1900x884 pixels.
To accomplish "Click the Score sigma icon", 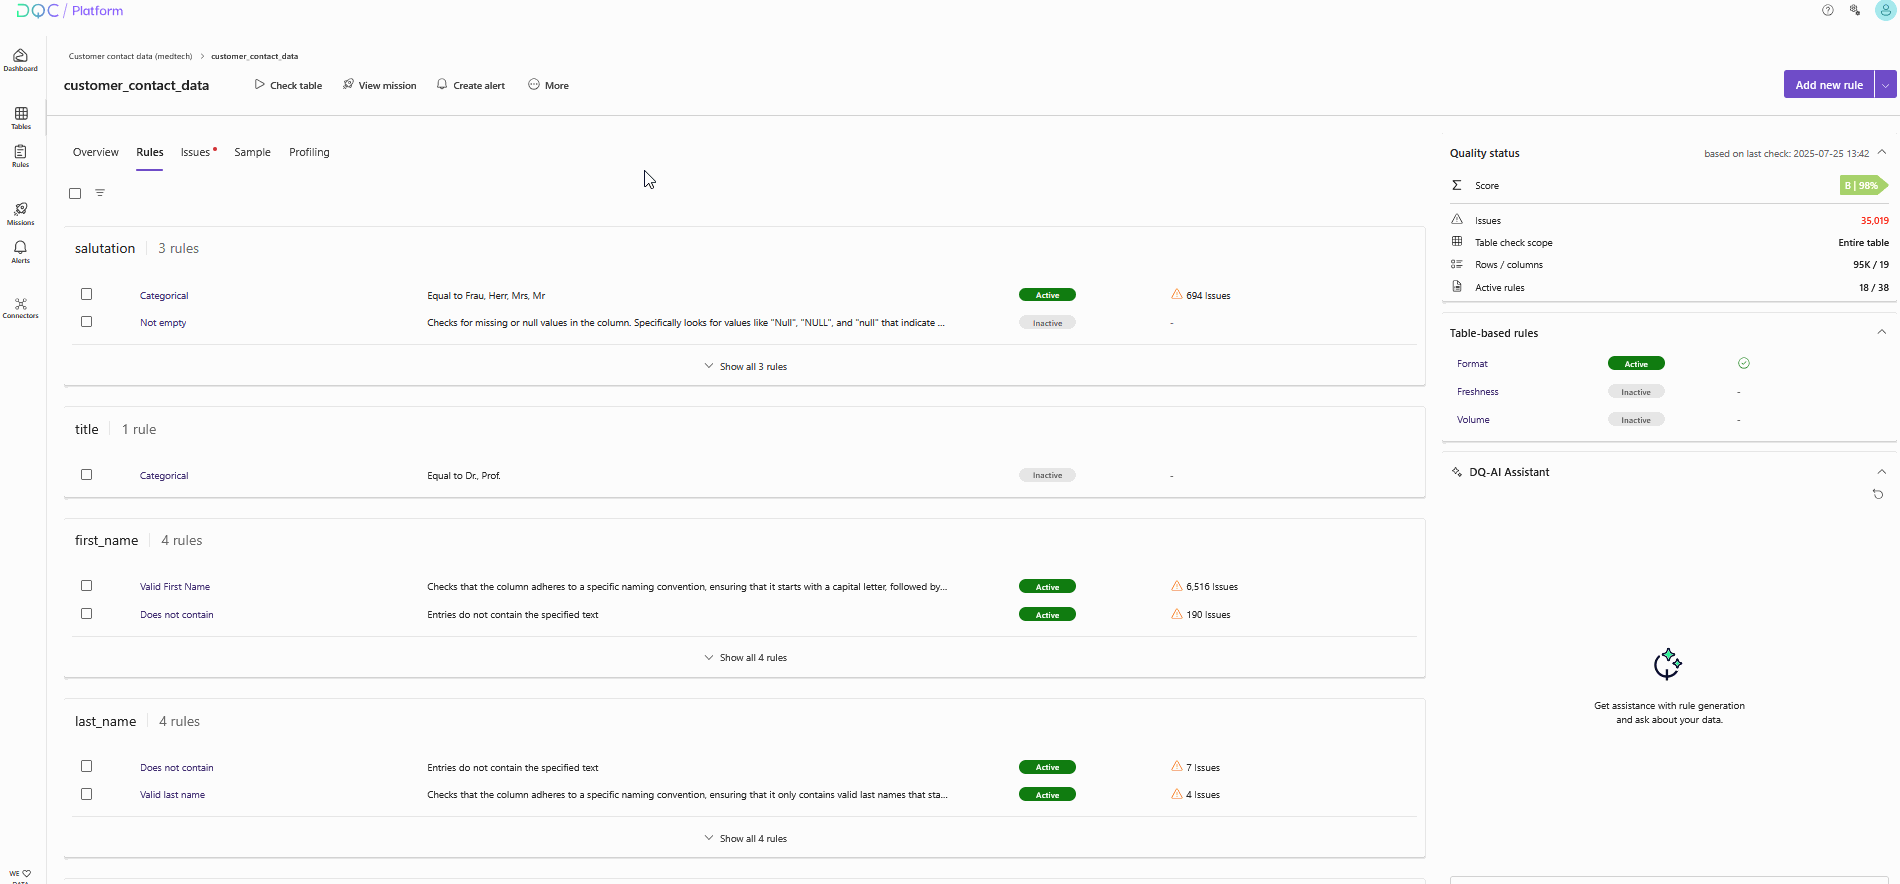I will 1457,185.
